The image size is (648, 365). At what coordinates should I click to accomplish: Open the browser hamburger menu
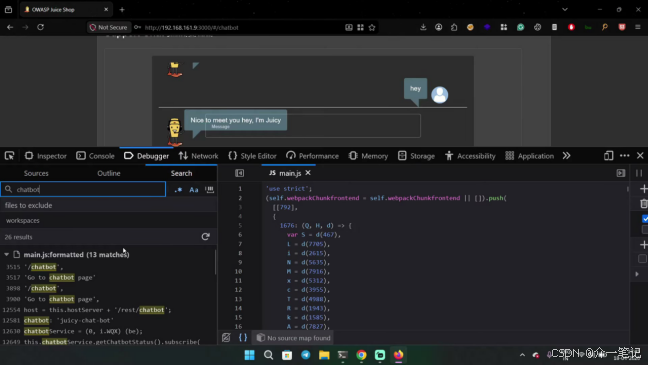(638, 27)
